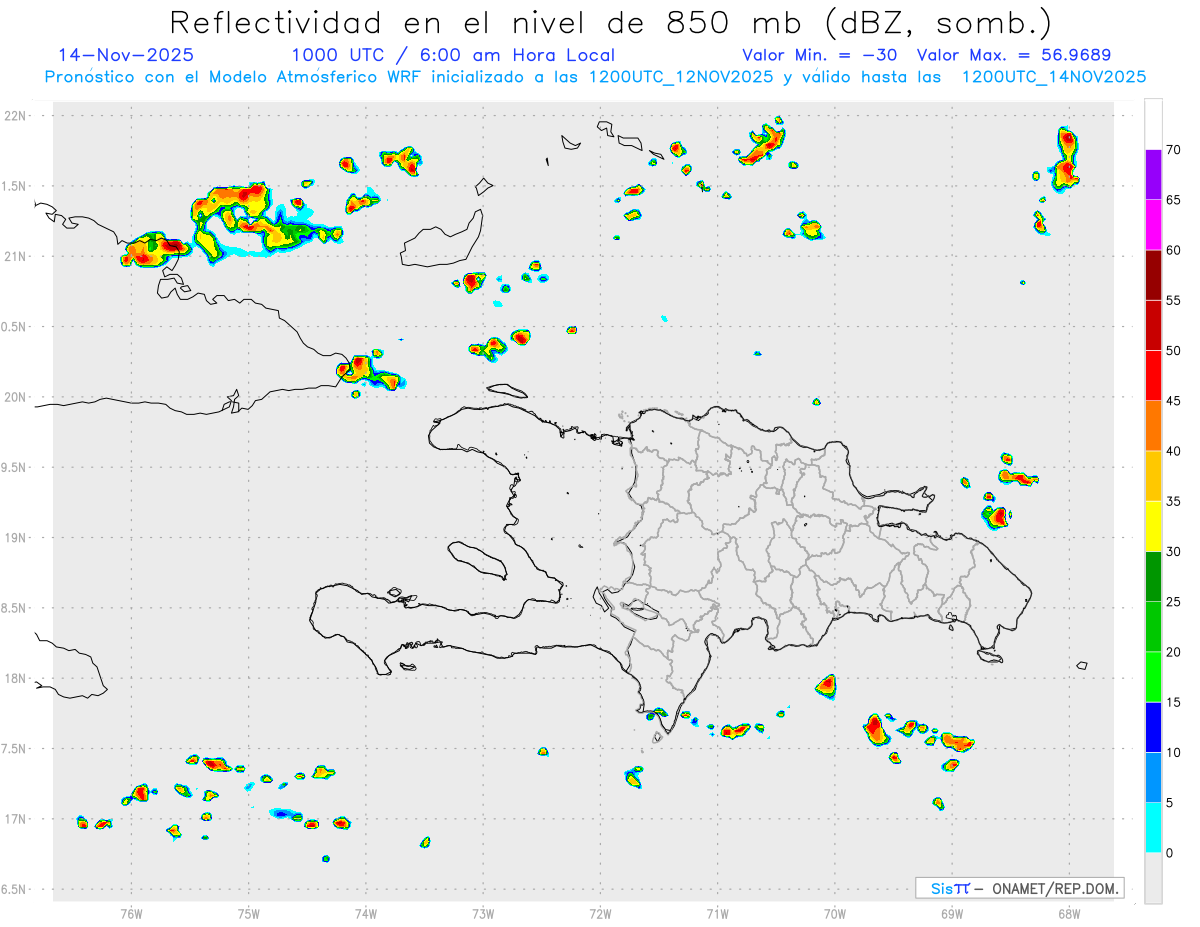
Task: Click the 73W longitude label
Action: (483, 912)
